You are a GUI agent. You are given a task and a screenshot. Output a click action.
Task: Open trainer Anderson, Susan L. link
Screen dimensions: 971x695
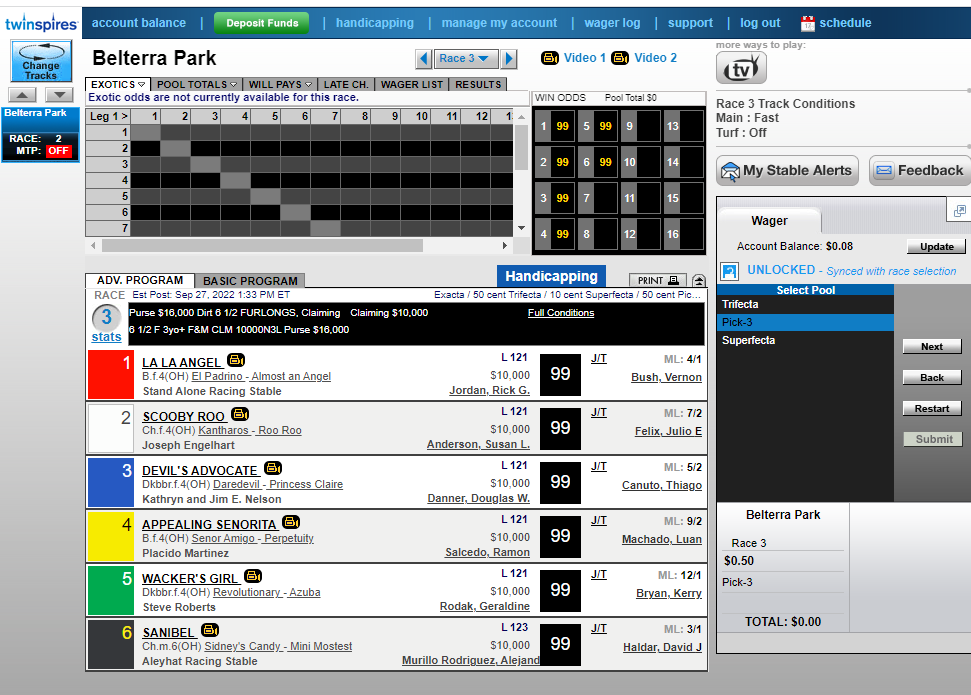[478, 444]
